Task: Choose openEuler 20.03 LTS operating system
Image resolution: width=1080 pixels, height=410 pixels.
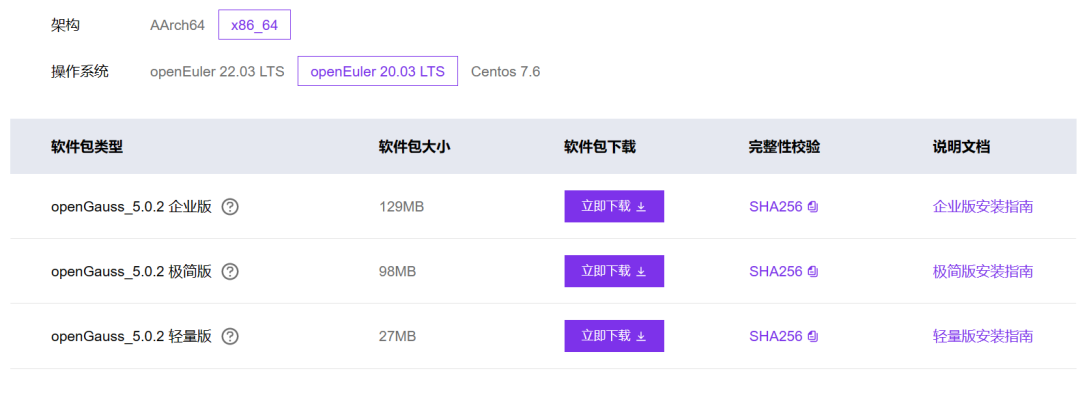Action: coord(377,72)
